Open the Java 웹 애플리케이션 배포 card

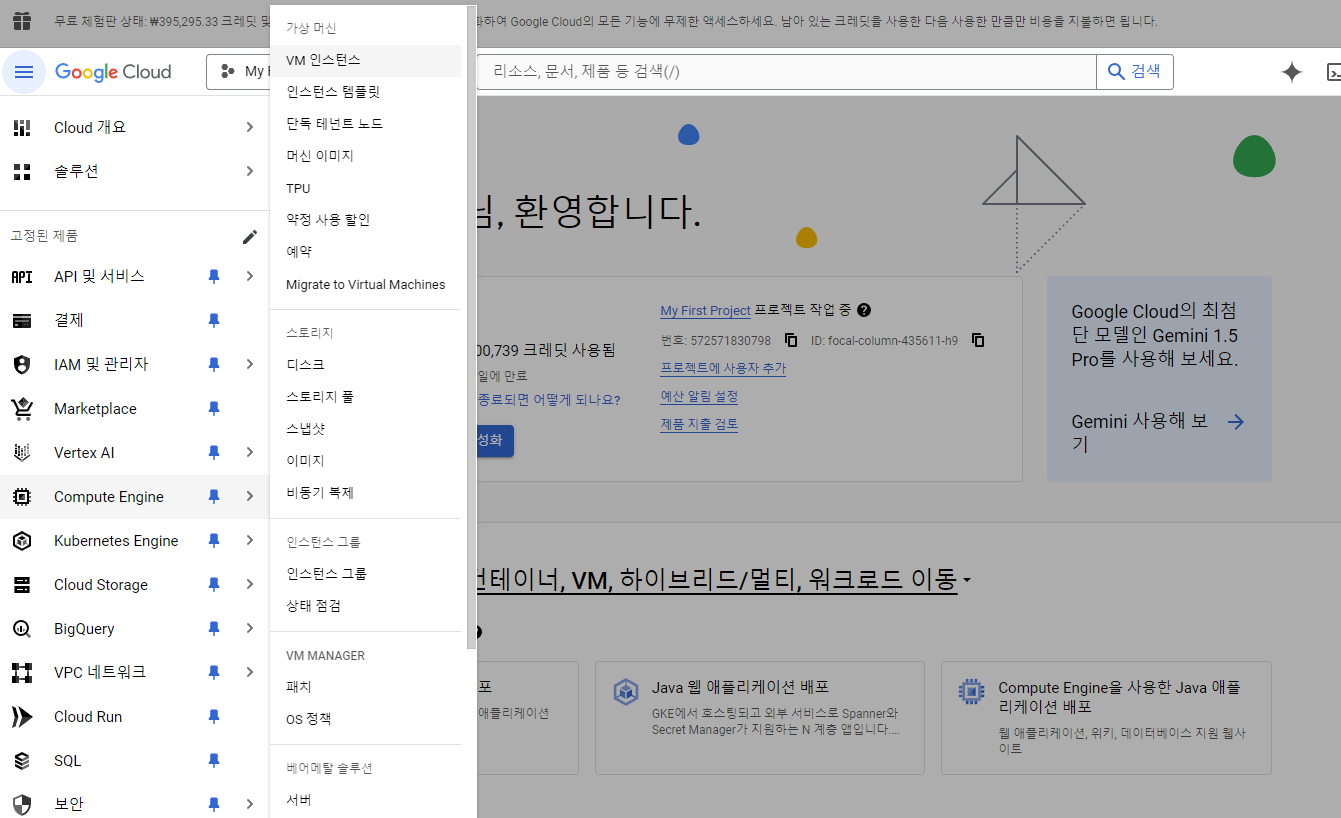[x=760, y=717]
